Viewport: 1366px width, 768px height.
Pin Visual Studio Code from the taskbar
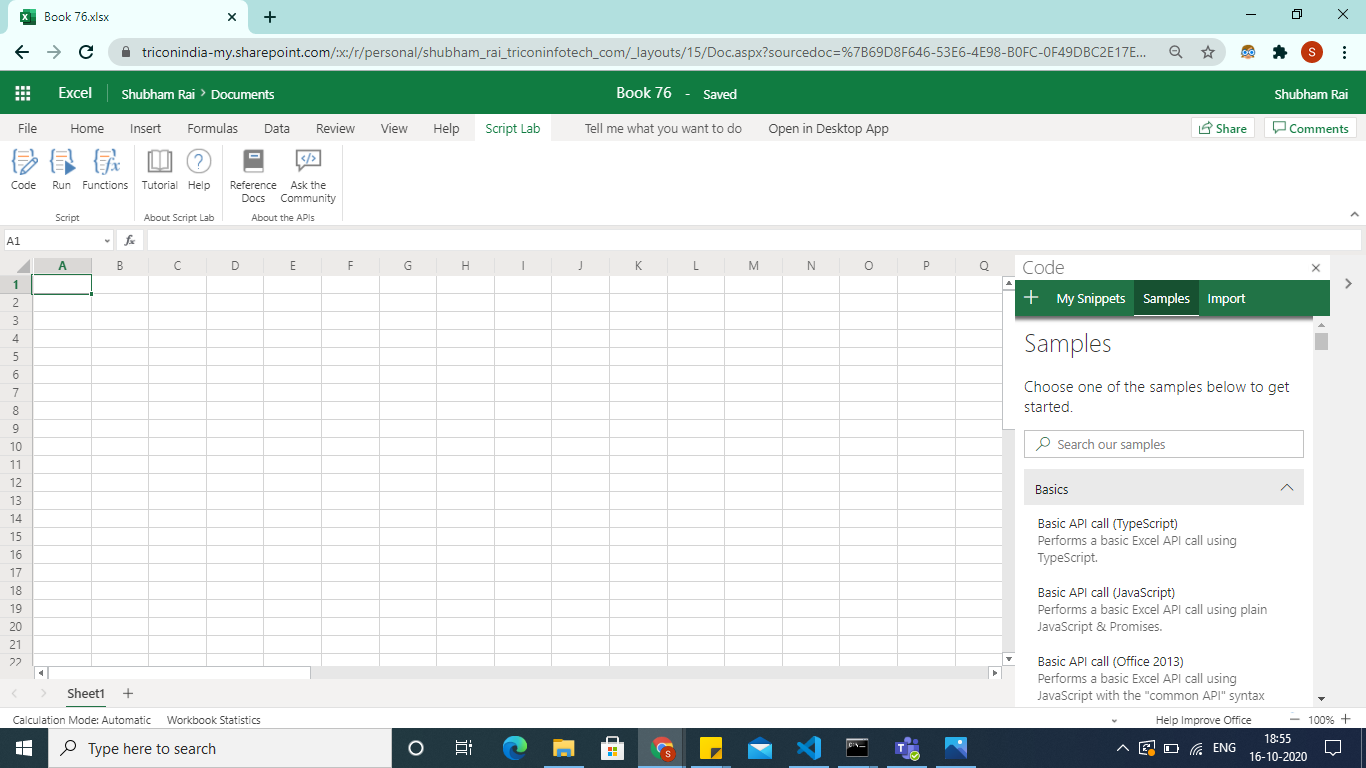[808, 747]
